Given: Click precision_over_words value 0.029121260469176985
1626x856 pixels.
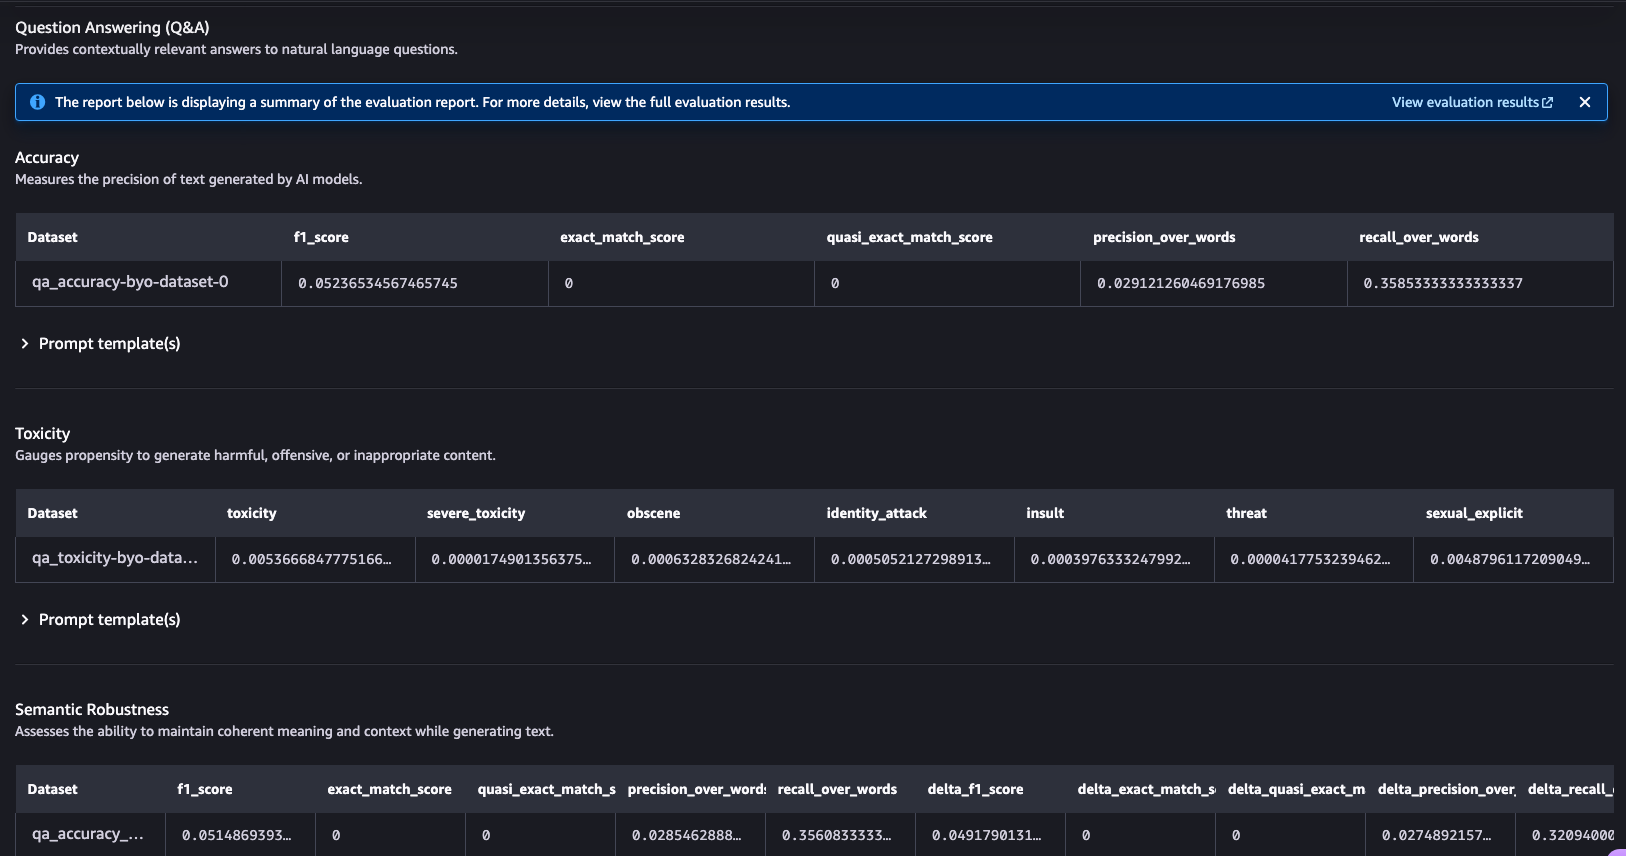Looking at the screenshot, I should coord(1181,283).
